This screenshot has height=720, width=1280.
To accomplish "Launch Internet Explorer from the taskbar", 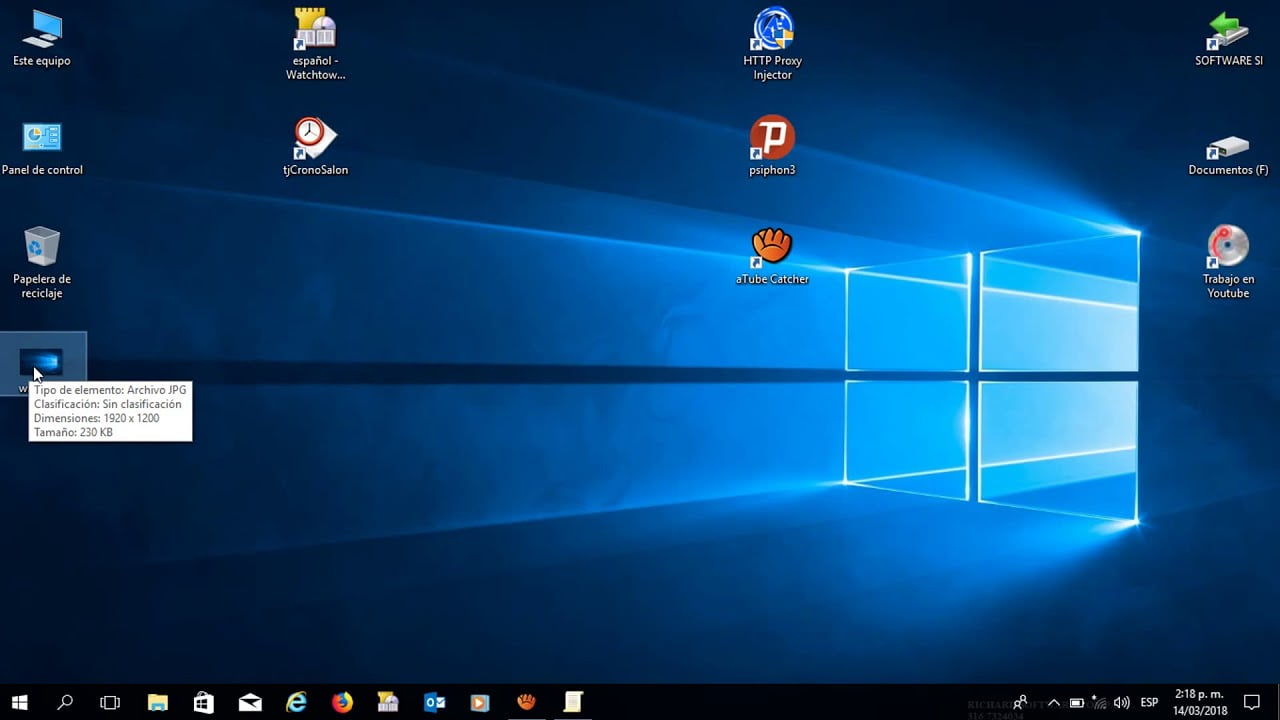I will coord(296,702).
